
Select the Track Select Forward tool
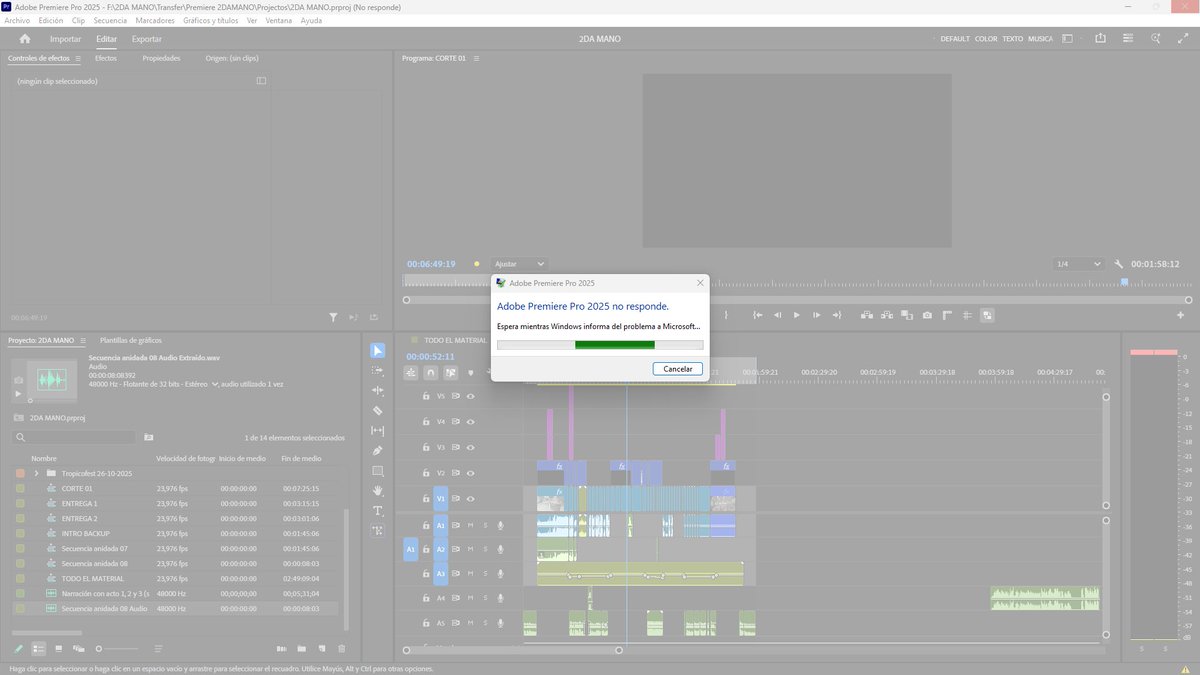(x=377, y=371)
